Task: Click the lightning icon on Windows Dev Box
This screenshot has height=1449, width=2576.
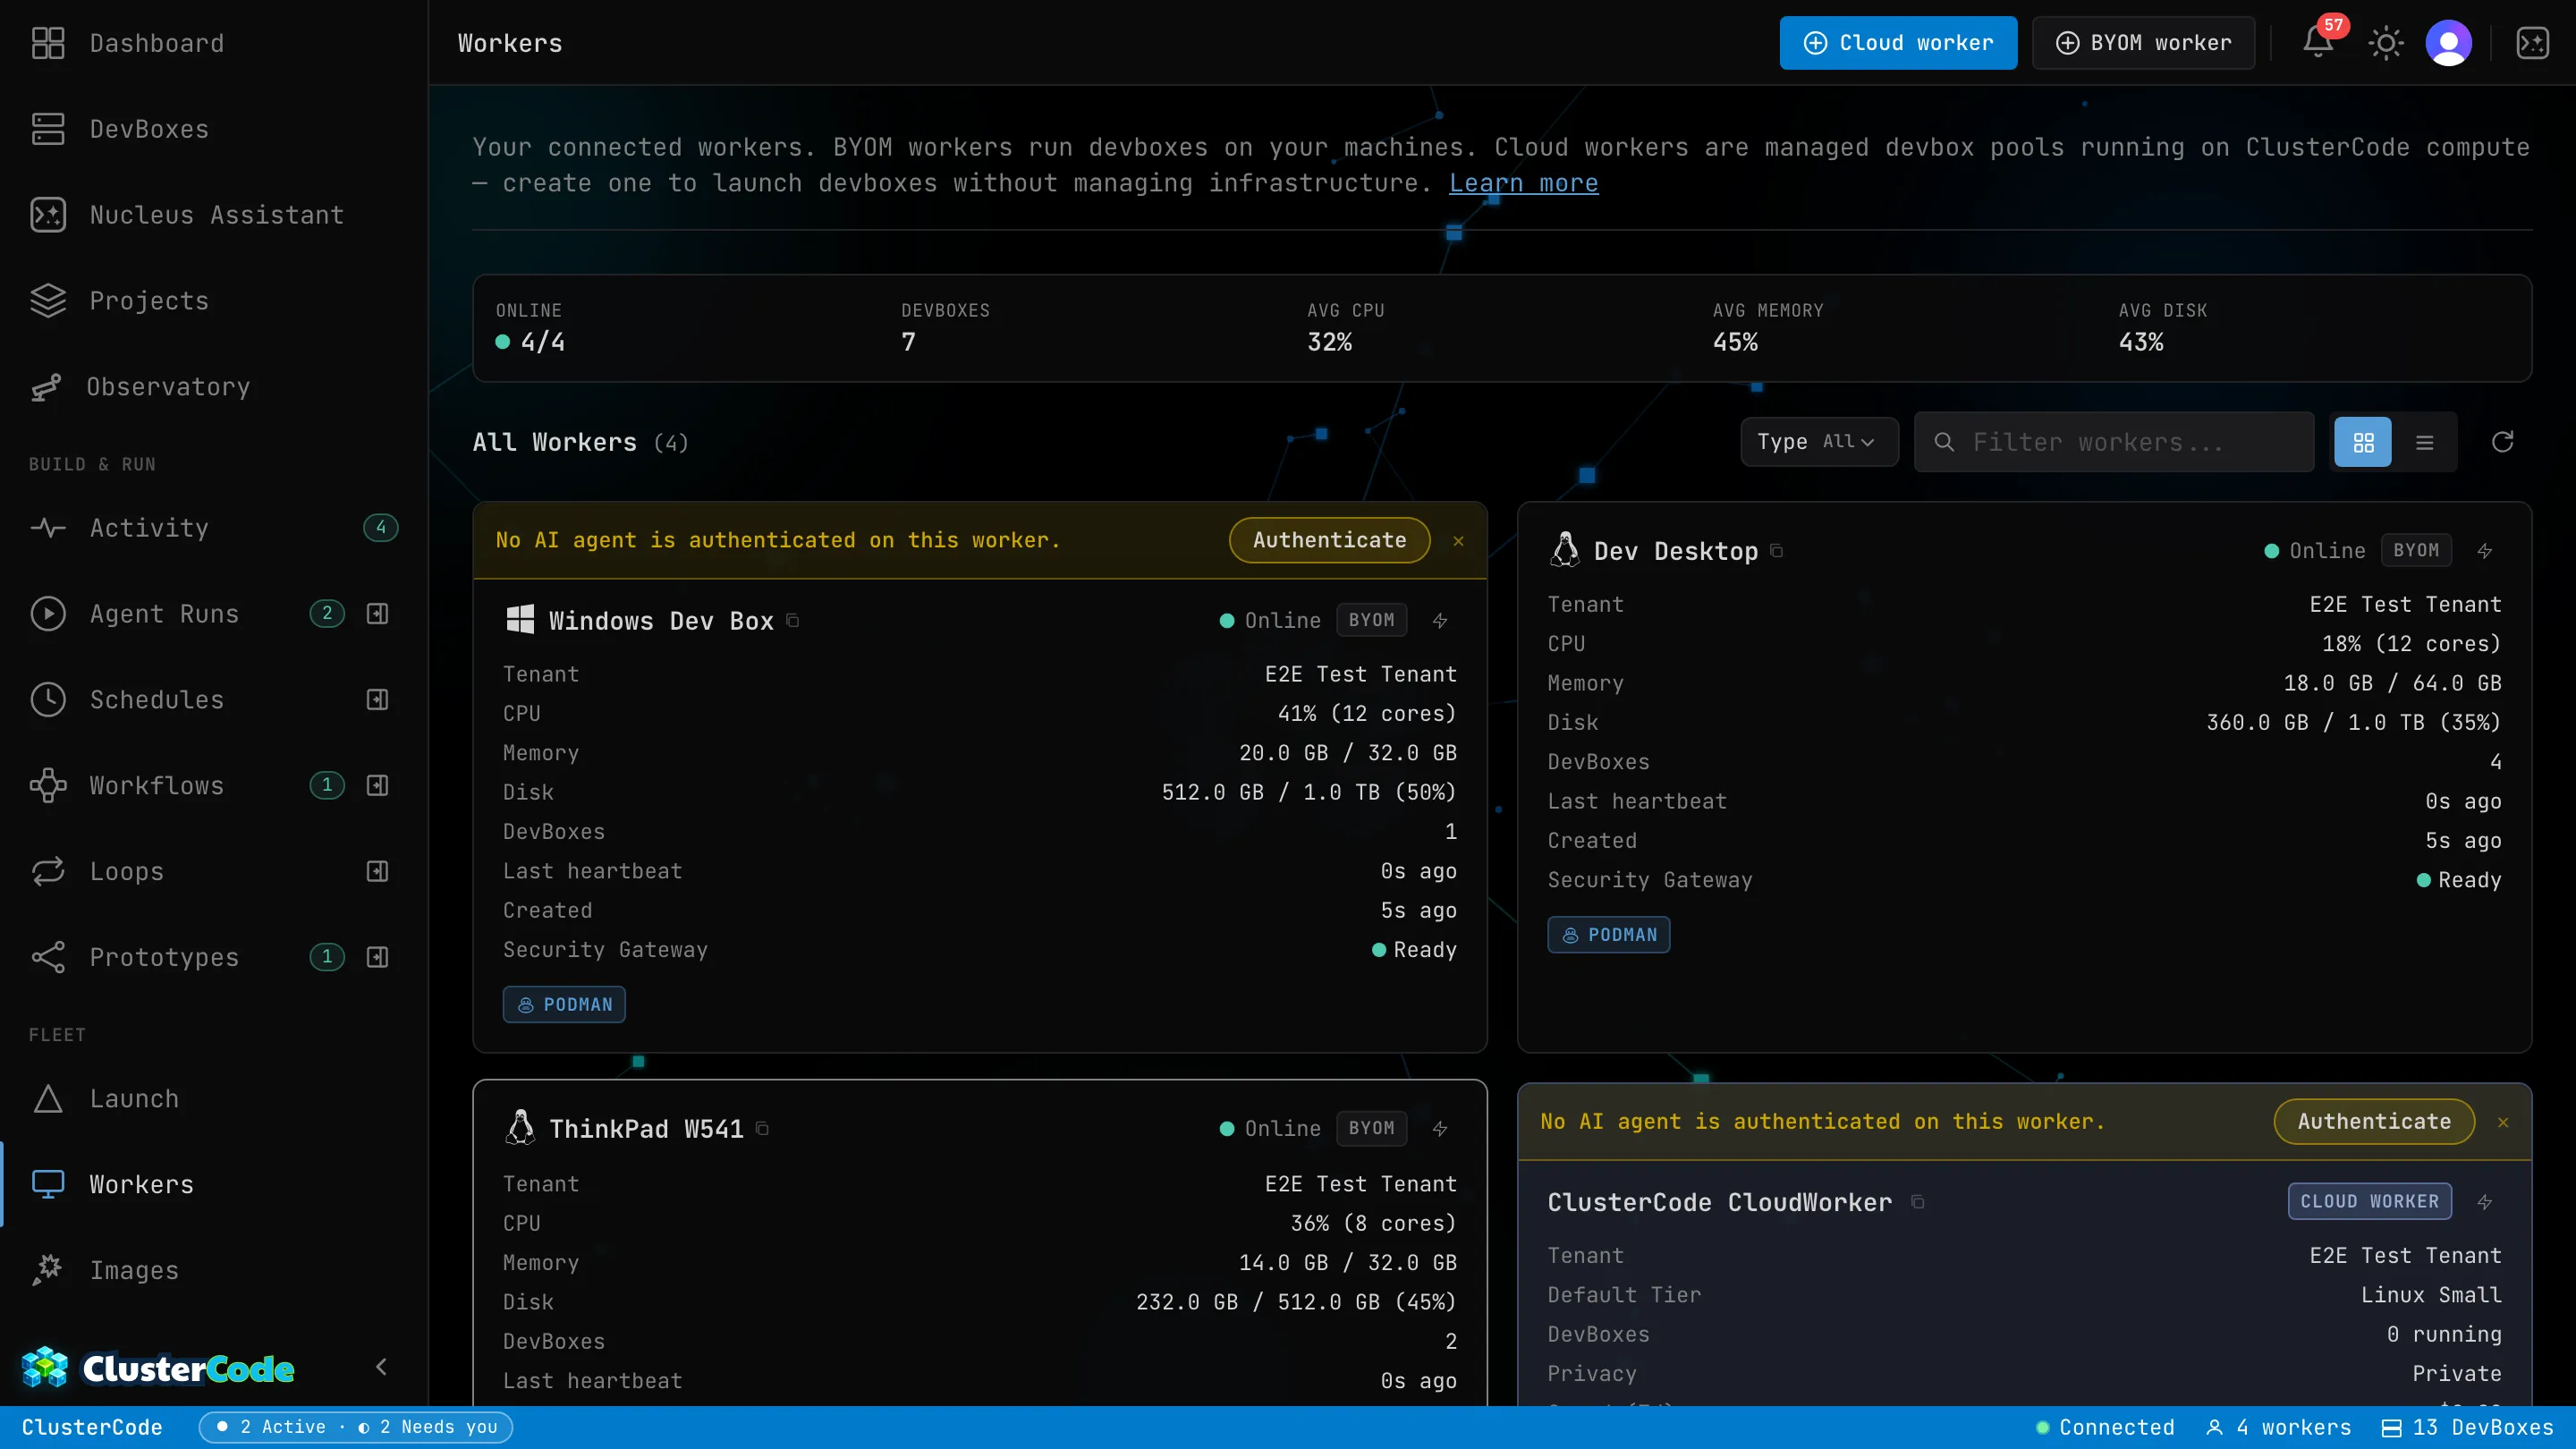Action: point(1440,621)
